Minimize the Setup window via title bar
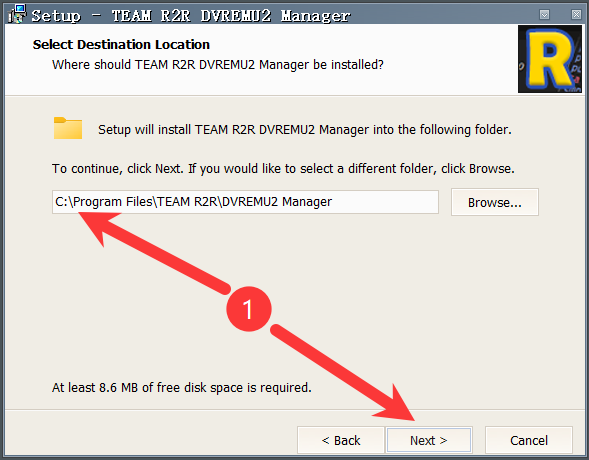The width and height of the screenshot is (589, 460). 544,14
